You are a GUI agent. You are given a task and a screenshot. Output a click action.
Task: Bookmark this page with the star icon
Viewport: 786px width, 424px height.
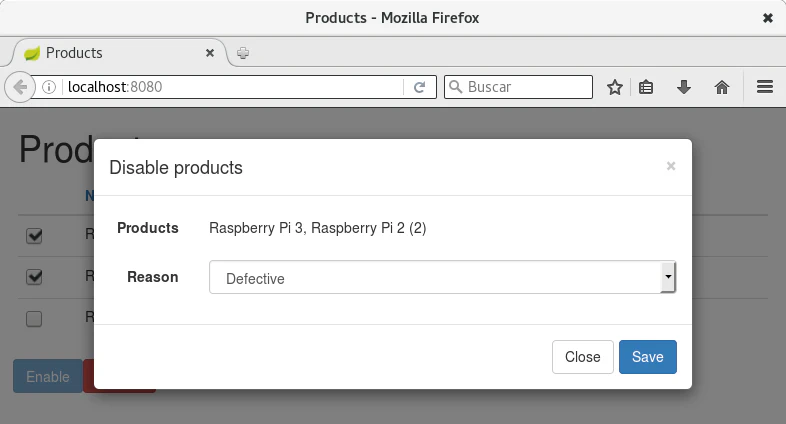(615, 87)
